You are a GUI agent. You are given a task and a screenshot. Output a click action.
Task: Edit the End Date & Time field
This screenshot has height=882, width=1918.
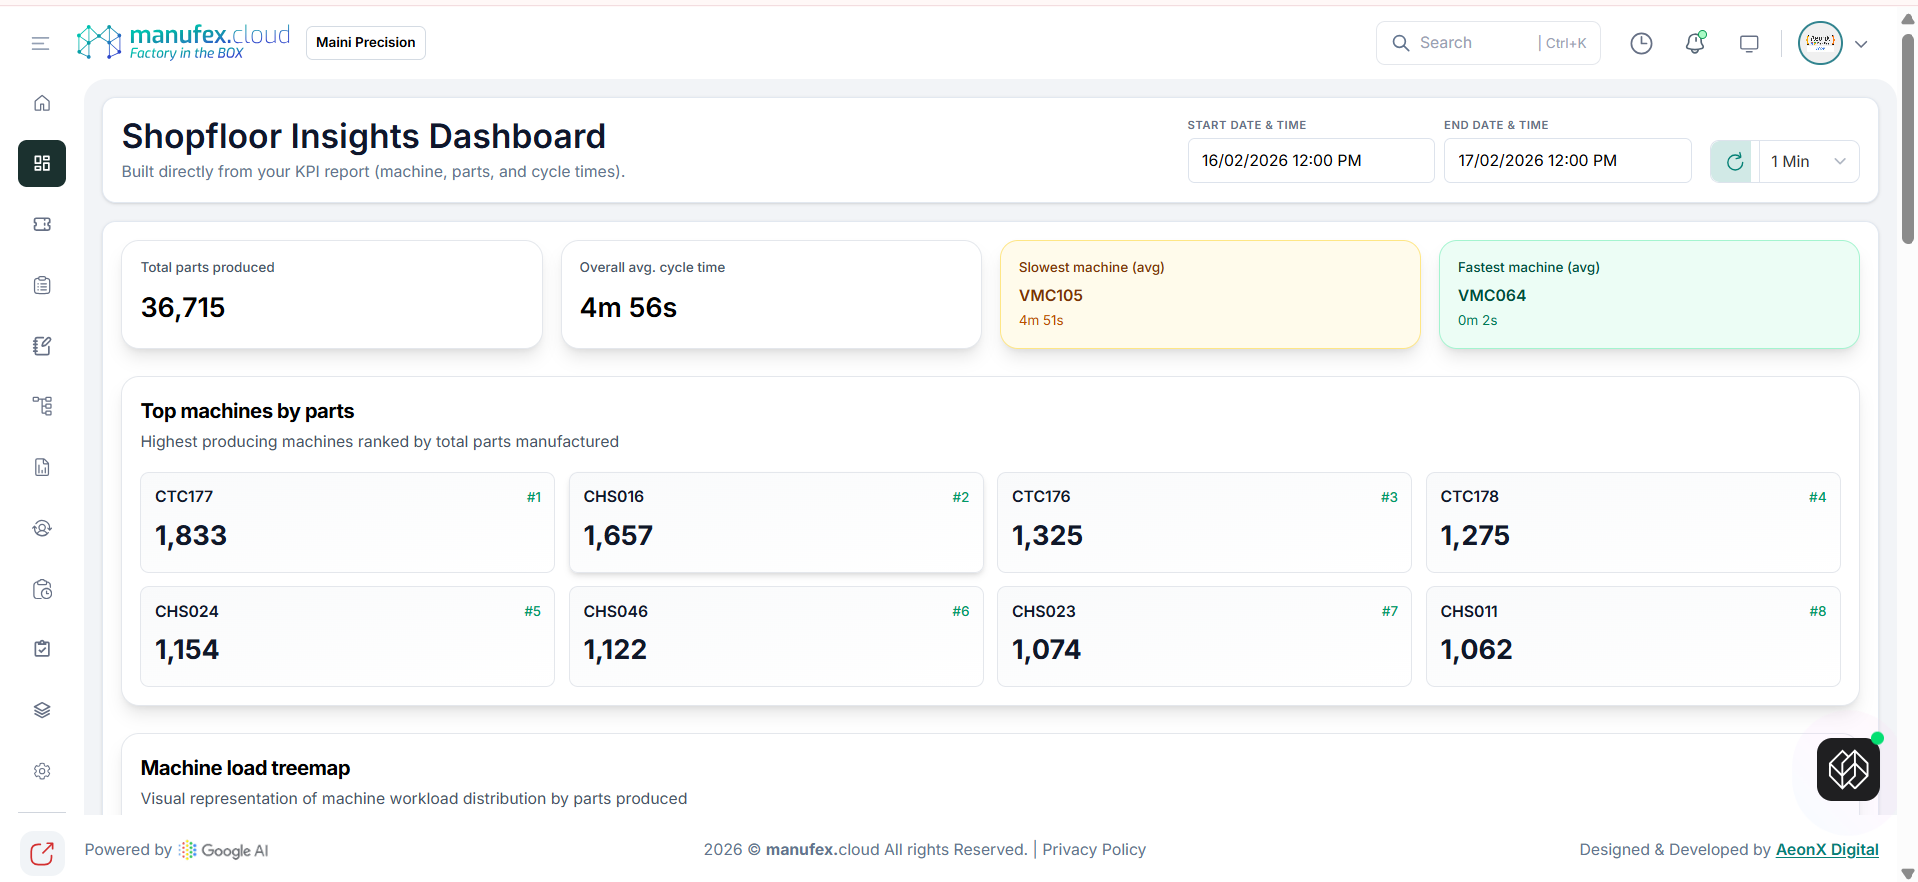point(1567,161)
